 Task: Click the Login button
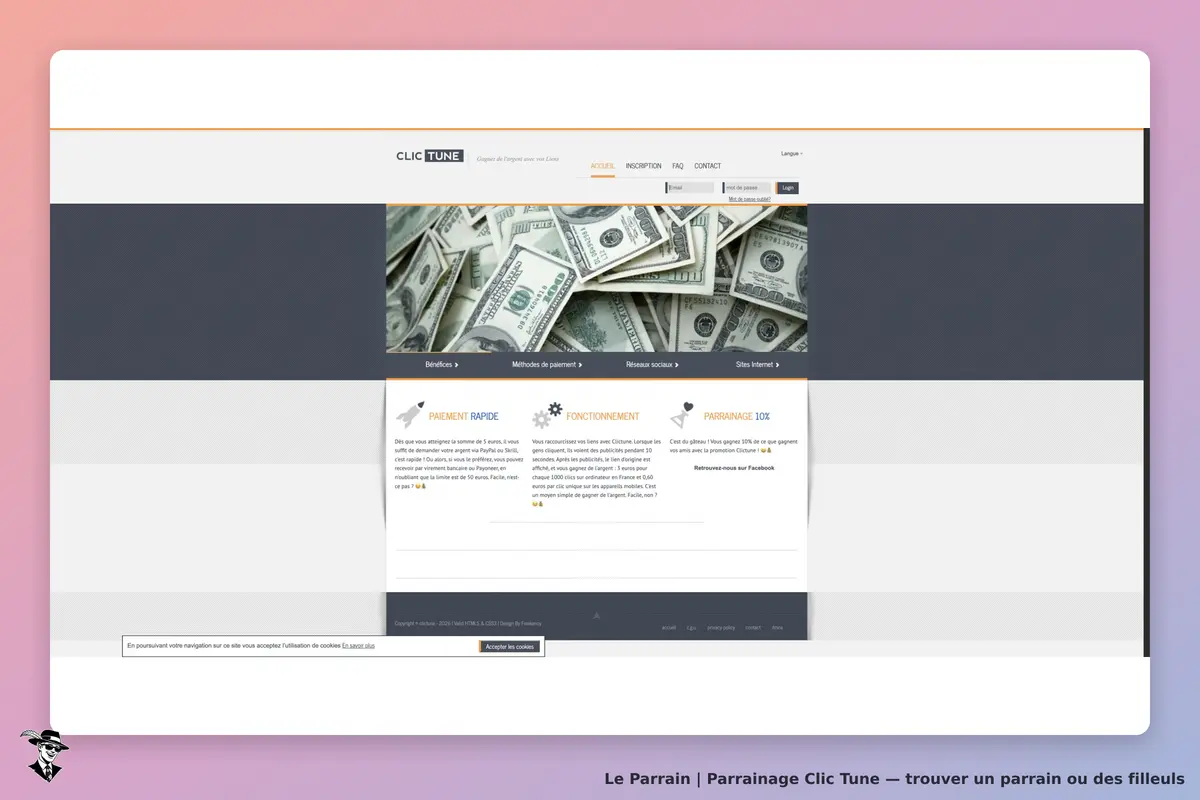(788, 188)
